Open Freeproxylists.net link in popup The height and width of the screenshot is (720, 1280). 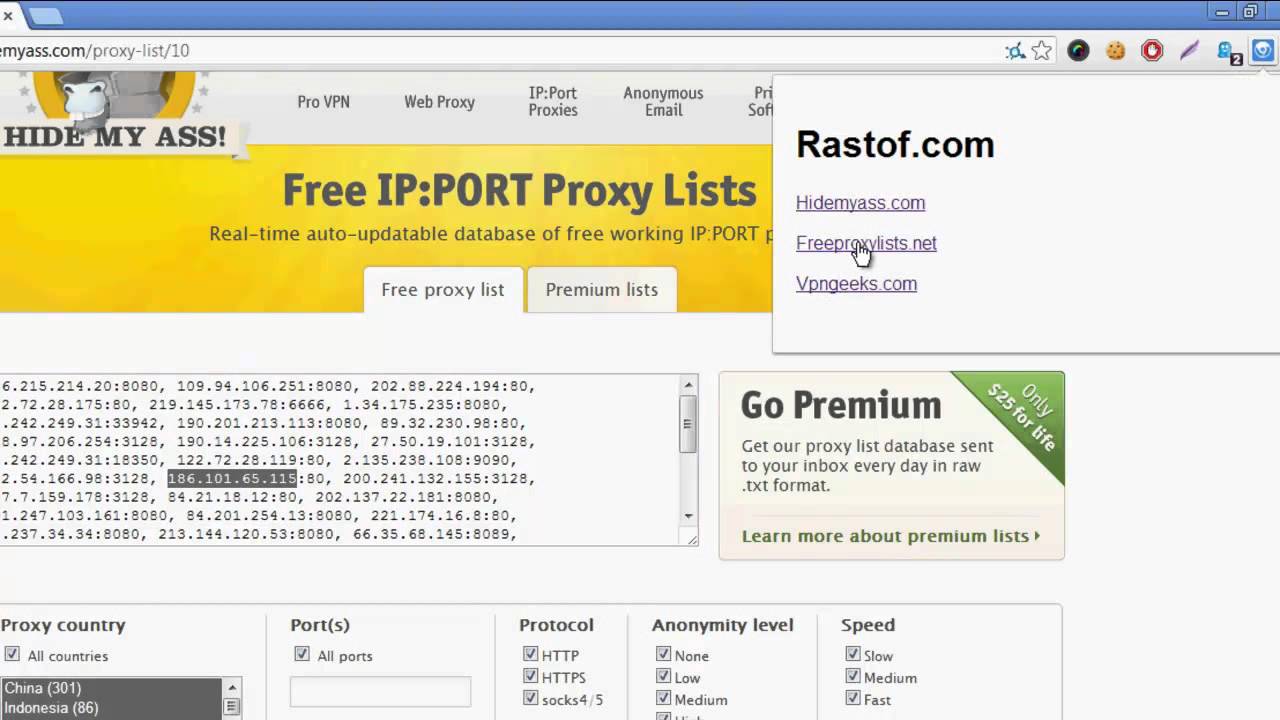point(866,243)
